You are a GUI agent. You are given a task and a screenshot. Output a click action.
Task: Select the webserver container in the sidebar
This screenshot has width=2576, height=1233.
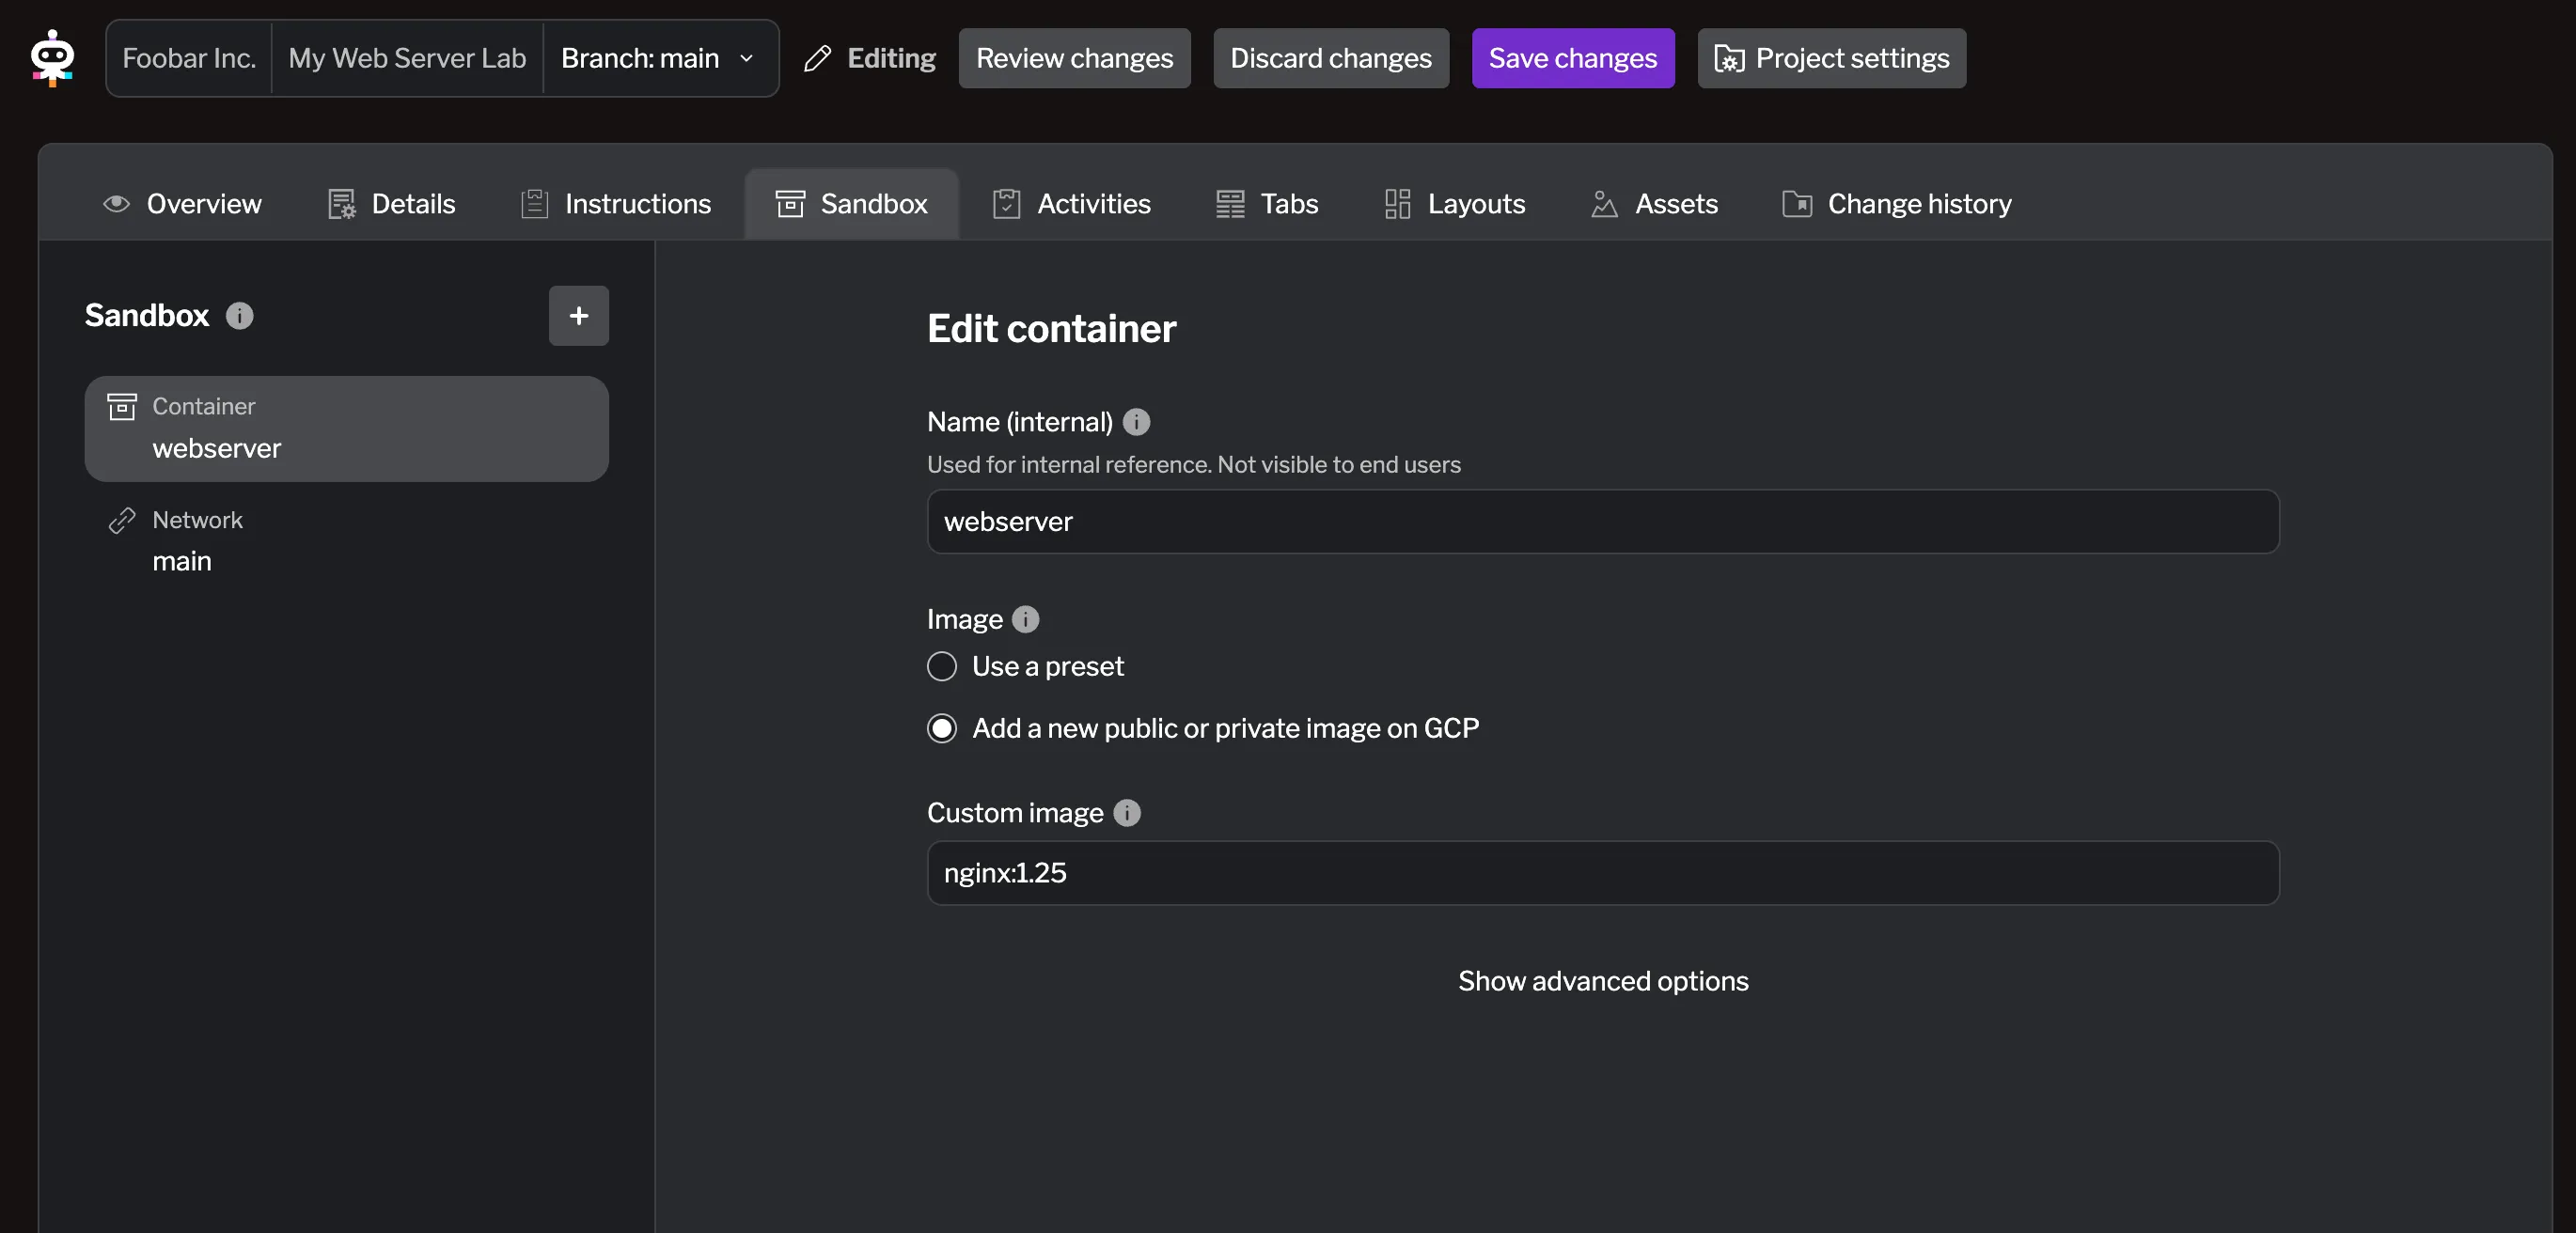[346, 429]
